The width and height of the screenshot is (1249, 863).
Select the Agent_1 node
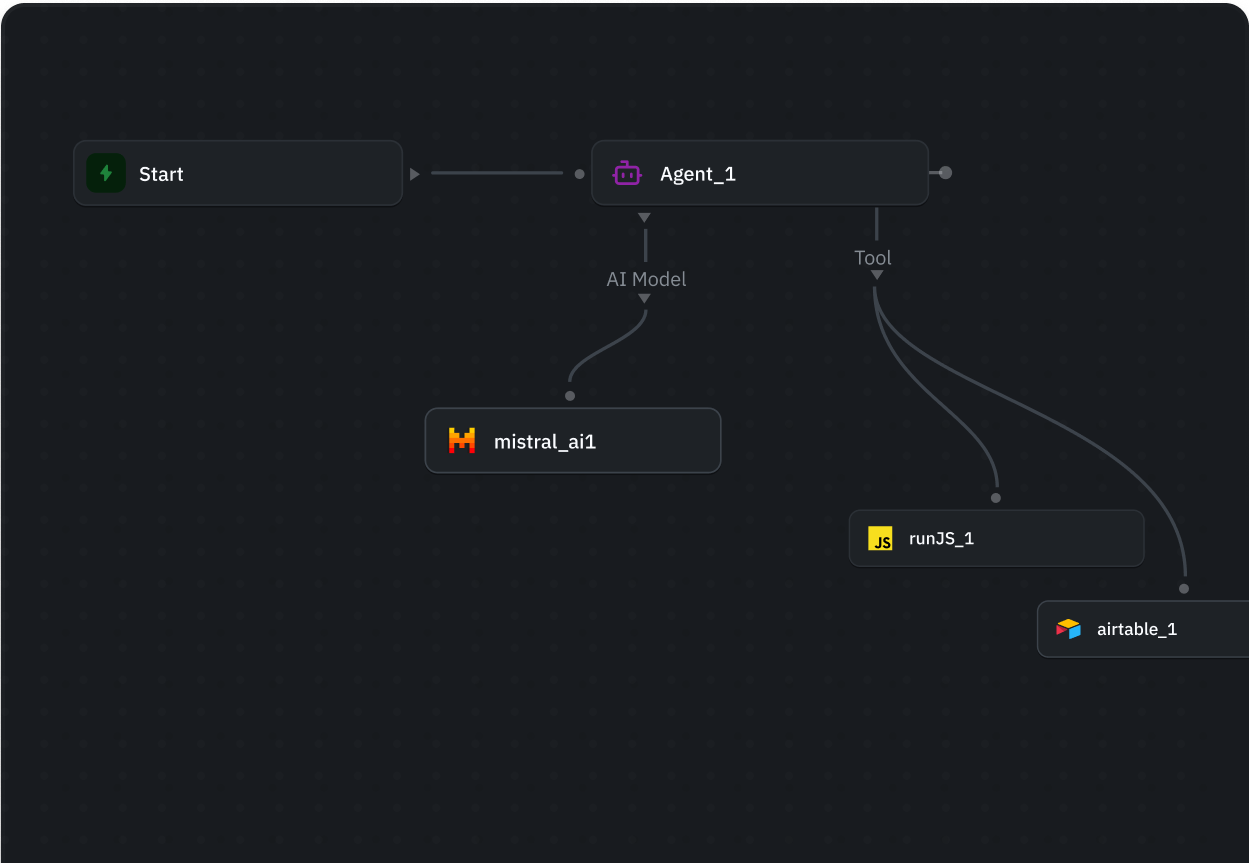tap(760, 173)
